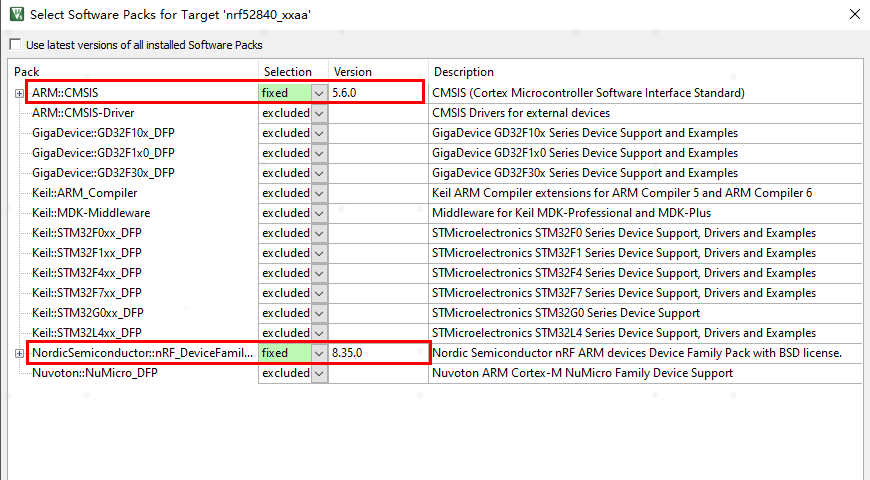Click 'STMicroelectronics STM32G0 Series Device Support' description
The height and width of the screenshot is (480, 870).
pyautogui.click(x=566, y=312)
